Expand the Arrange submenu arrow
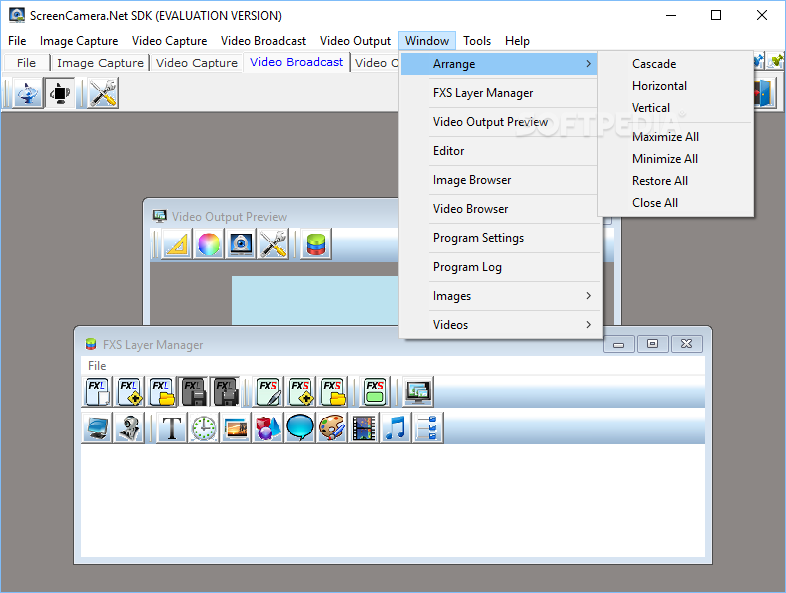 pos(588,64)
